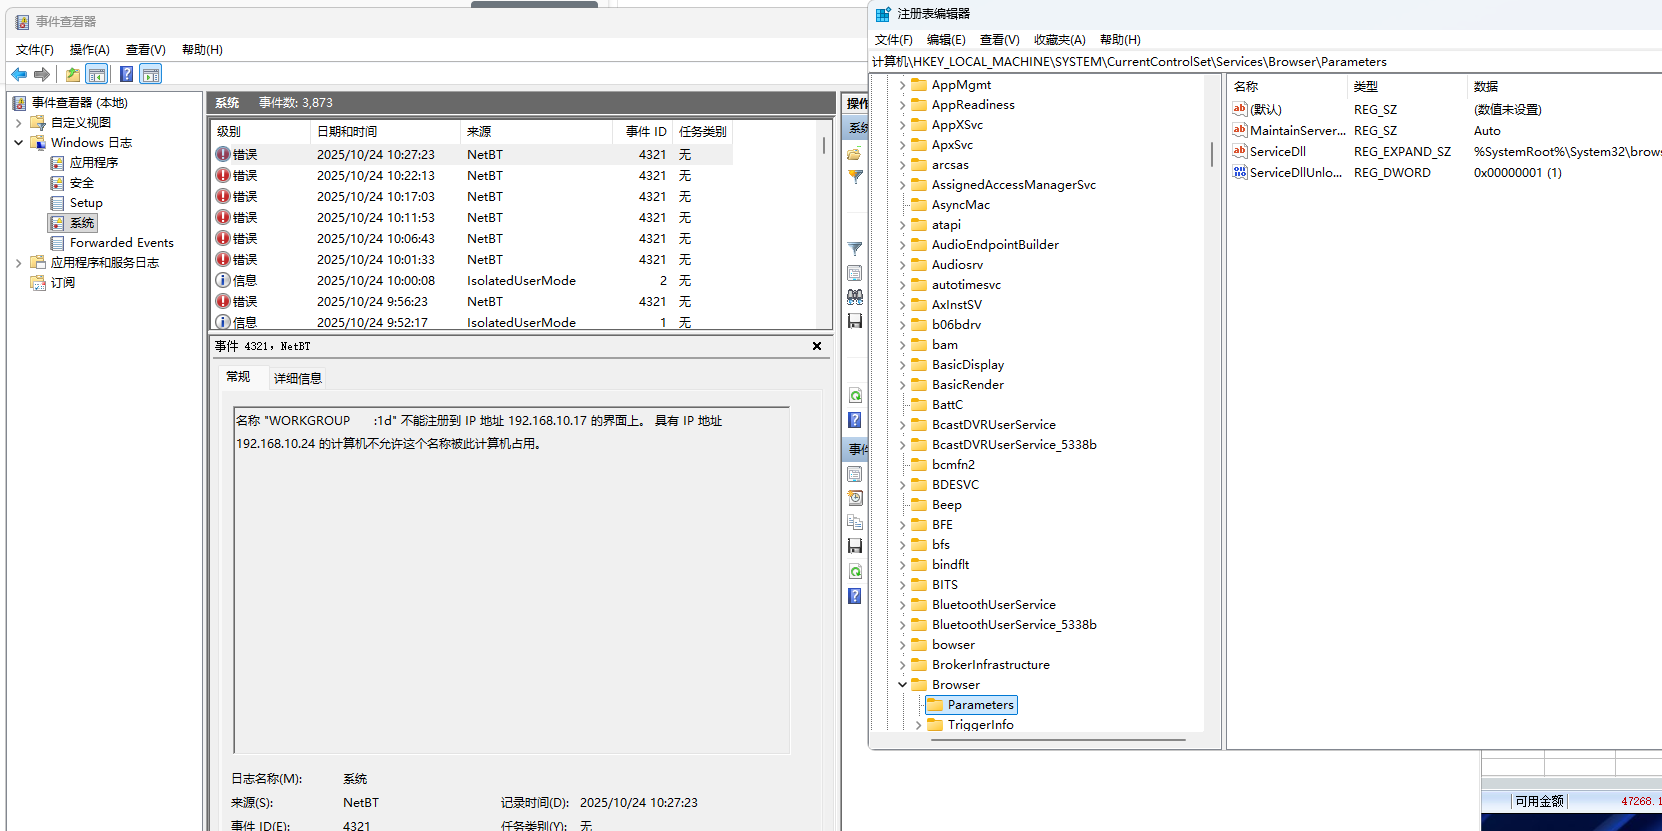Switch to the 详细信息 tab
The height and width of the screenshot is (831, 1662).
point(298,378)
